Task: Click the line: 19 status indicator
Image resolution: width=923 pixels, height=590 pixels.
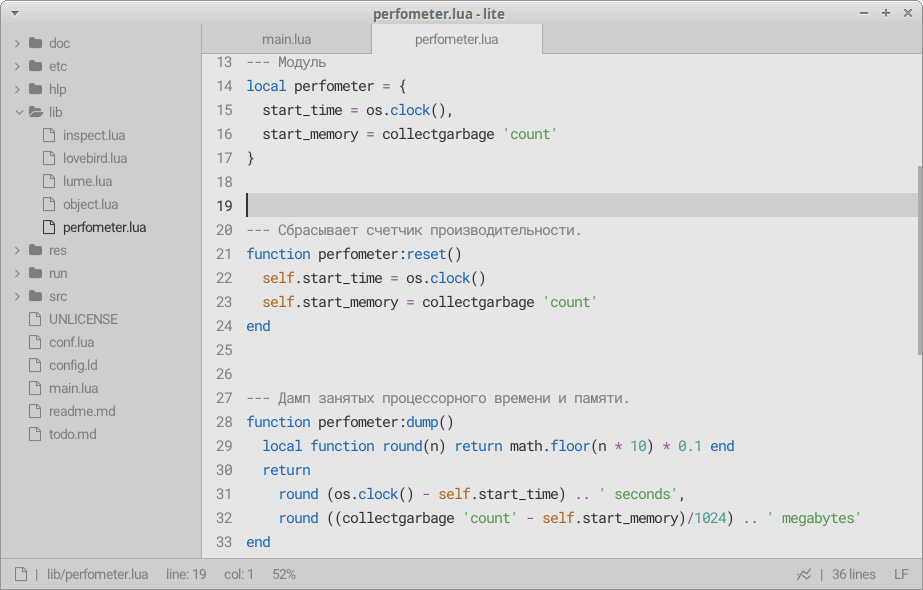Action: 185,574
